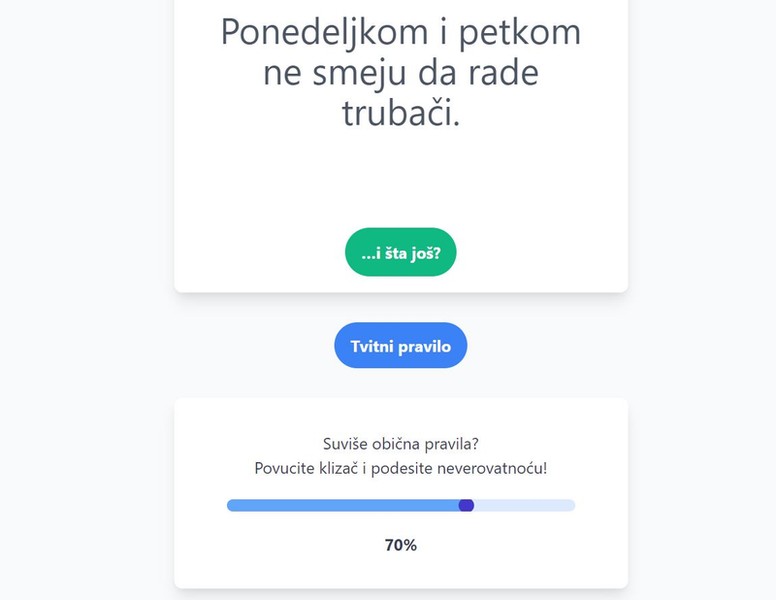Image resolution: width=776 pixels, height=600 pixels.
Task: Click the line "ne smeju da rade"
Action: pos(400,72)
